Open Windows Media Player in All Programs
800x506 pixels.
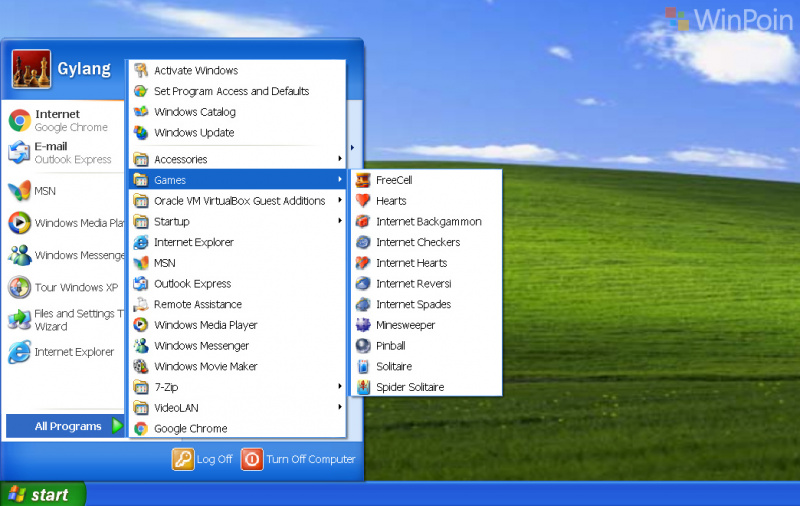237,325
